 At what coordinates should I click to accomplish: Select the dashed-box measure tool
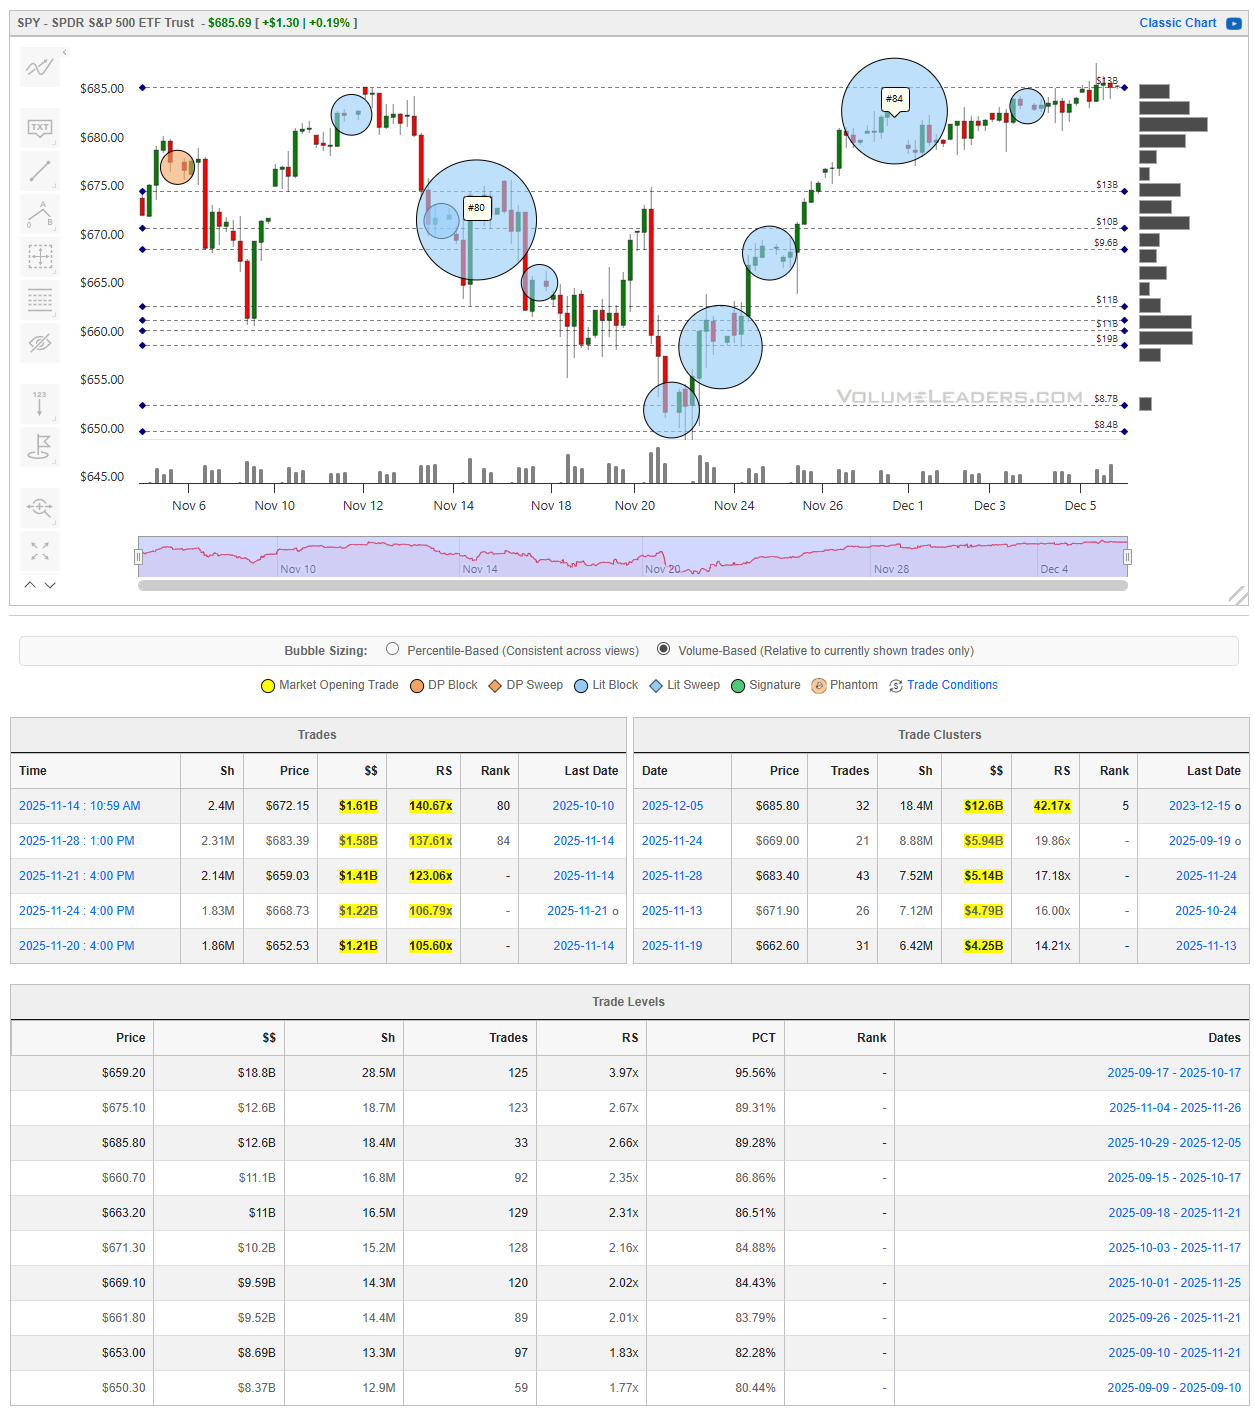point(40,257)
